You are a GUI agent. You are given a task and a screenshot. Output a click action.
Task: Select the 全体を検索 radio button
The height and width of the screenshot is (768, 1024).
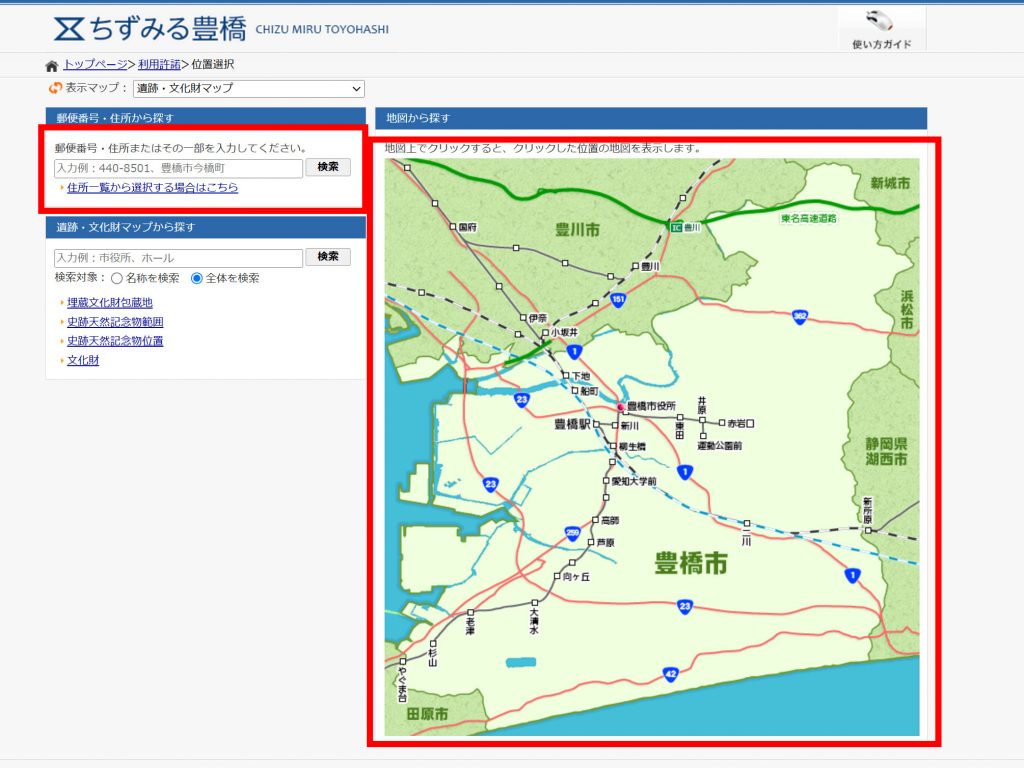click(x=197, y=279)
